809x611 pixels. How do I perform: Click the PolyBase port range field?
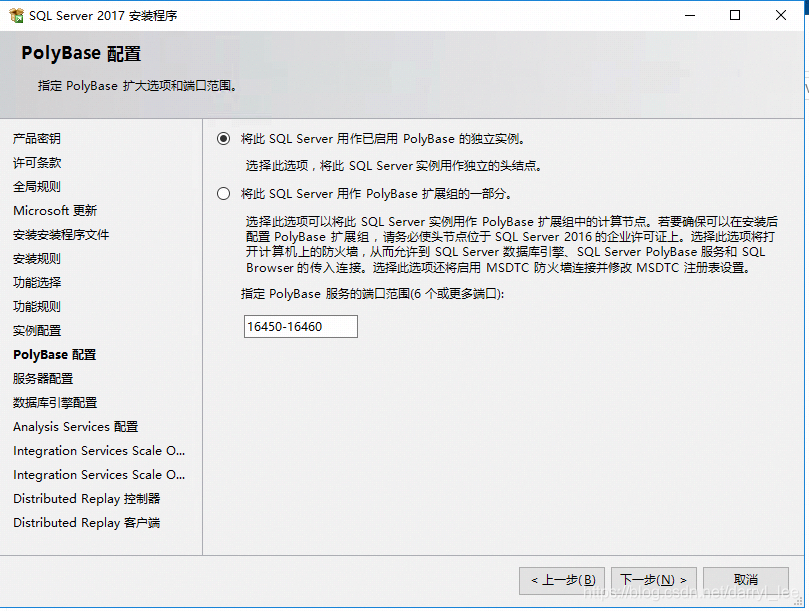pos(301,327)
